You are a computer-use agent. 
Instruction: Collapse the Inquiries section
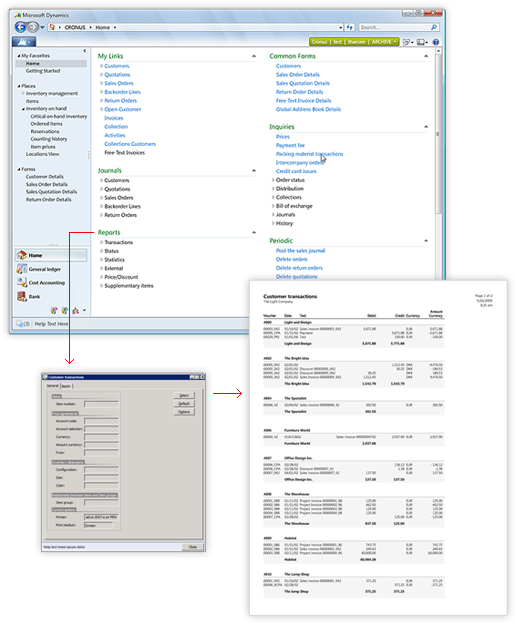(x=426, y=127)
